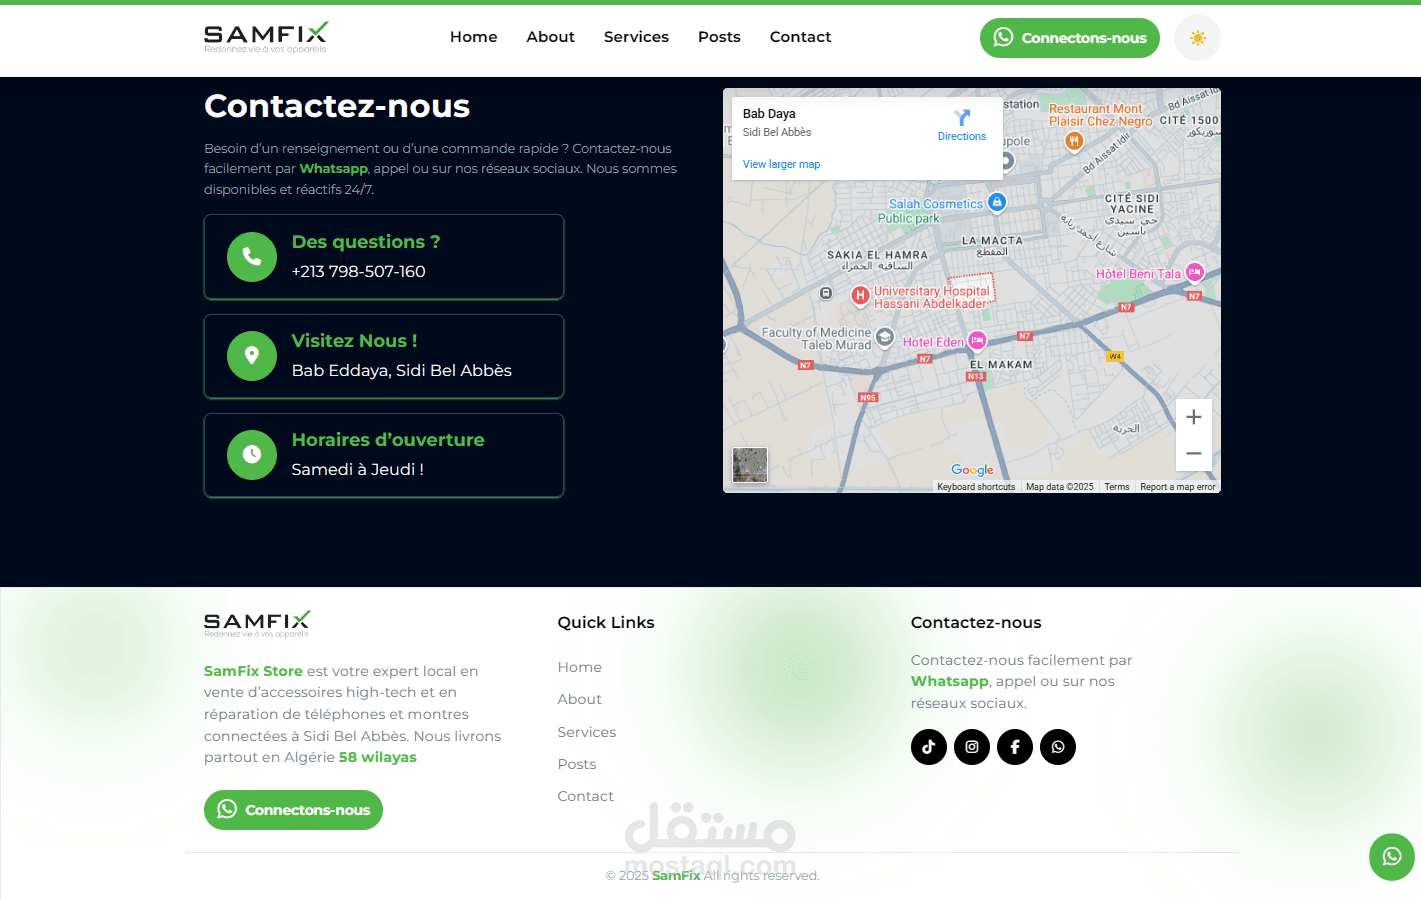Open the TikTok social icon

tap(929, 747)
